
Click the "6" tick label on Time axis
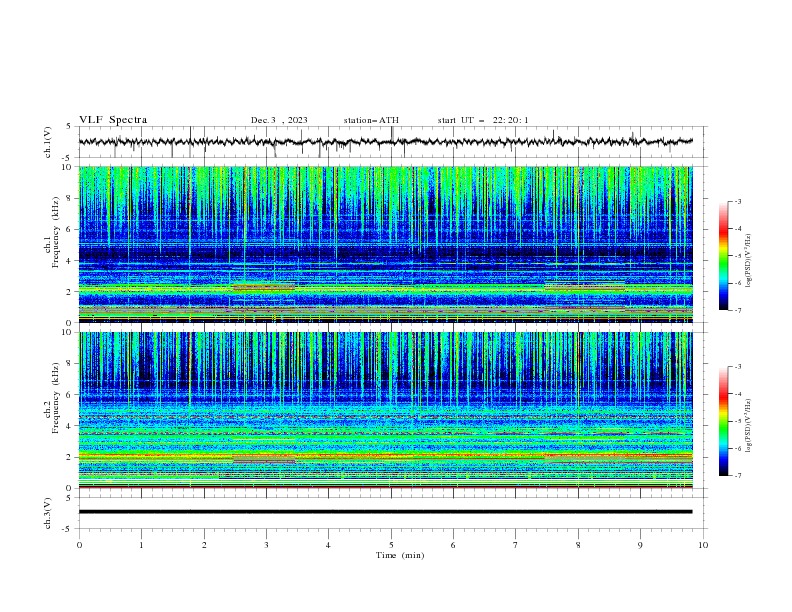(x=453, y=545)
